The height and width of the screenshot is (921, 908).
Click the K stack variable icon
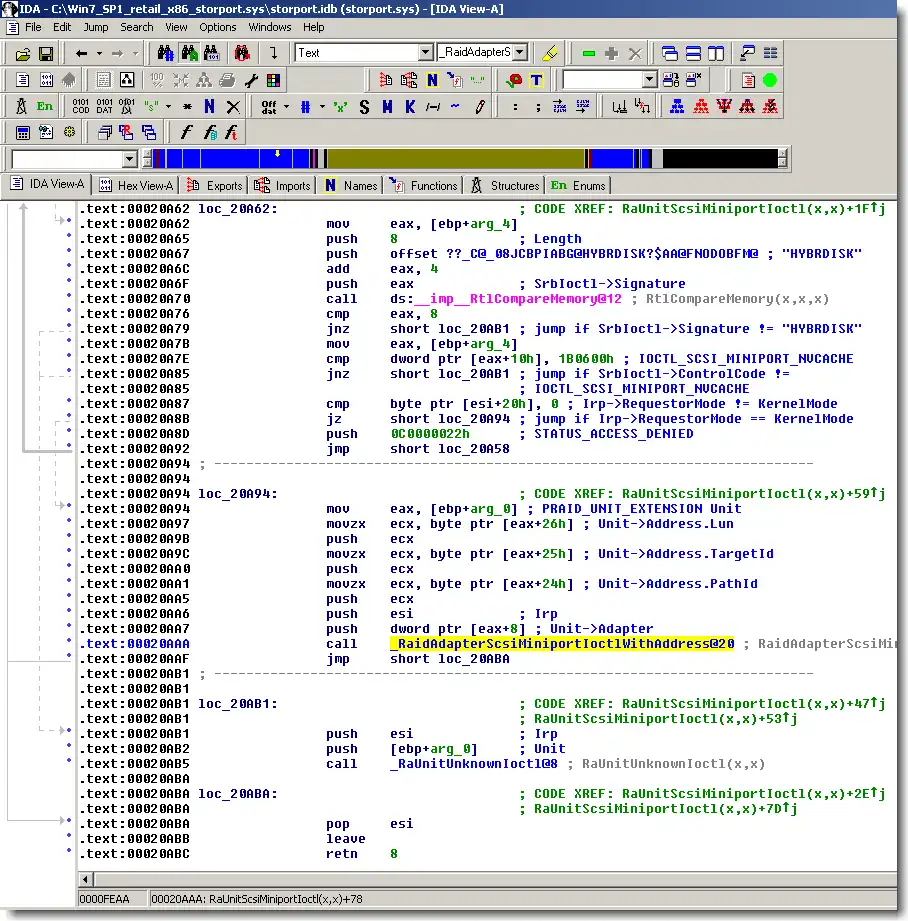pos(410,107)
